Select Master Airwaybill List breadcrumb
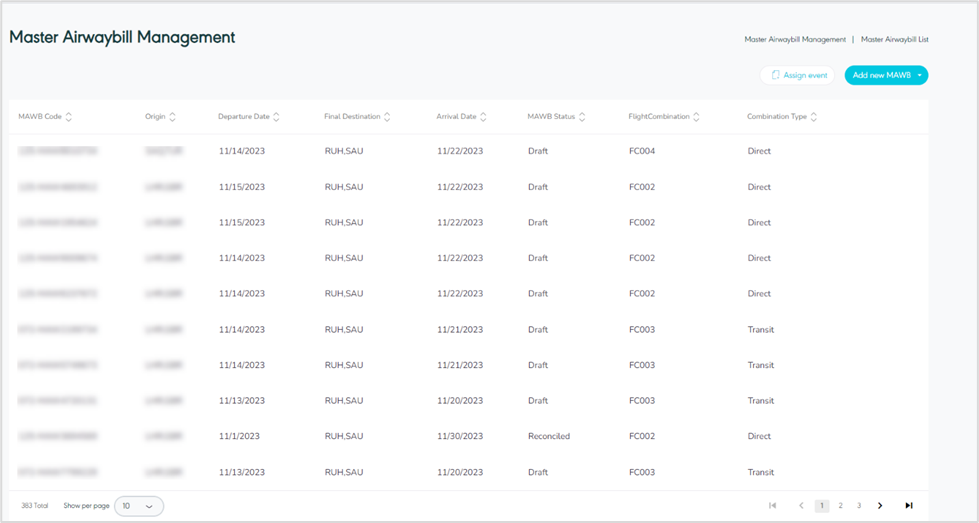979x523 pixels. (x=894, y=40)
